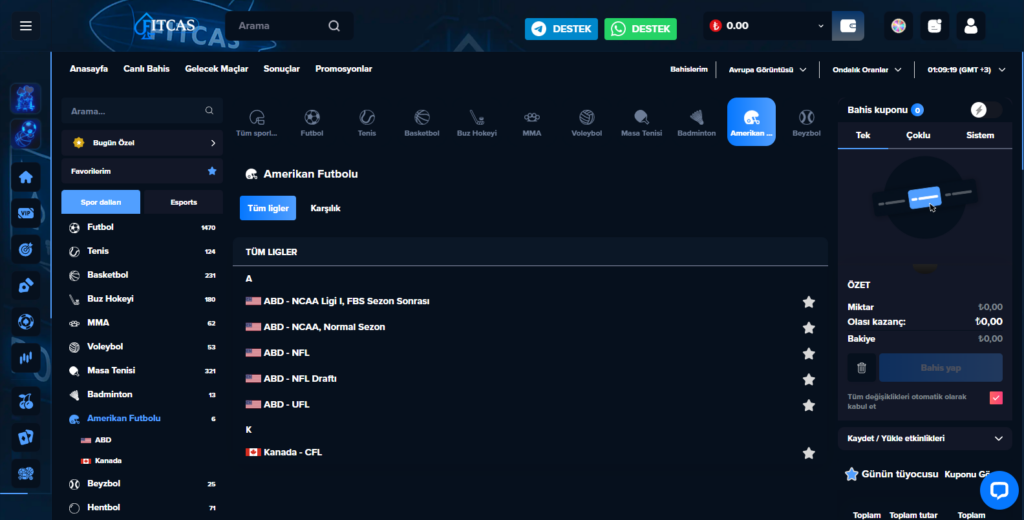Viewport: 1024px width, 520px height.
Task: Open the live chat bubble icon
Action: [999, 490]
